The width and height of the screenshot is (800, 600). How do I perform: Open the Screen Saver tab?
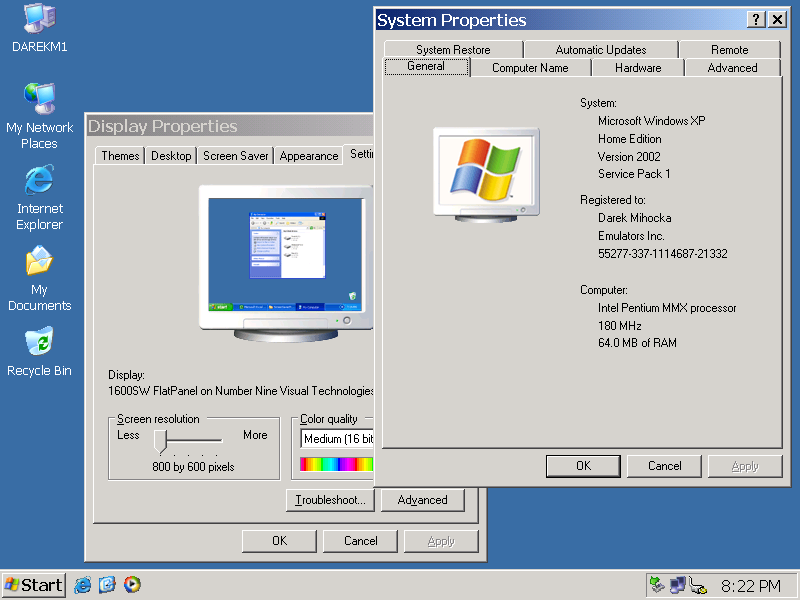coord(235,156)
